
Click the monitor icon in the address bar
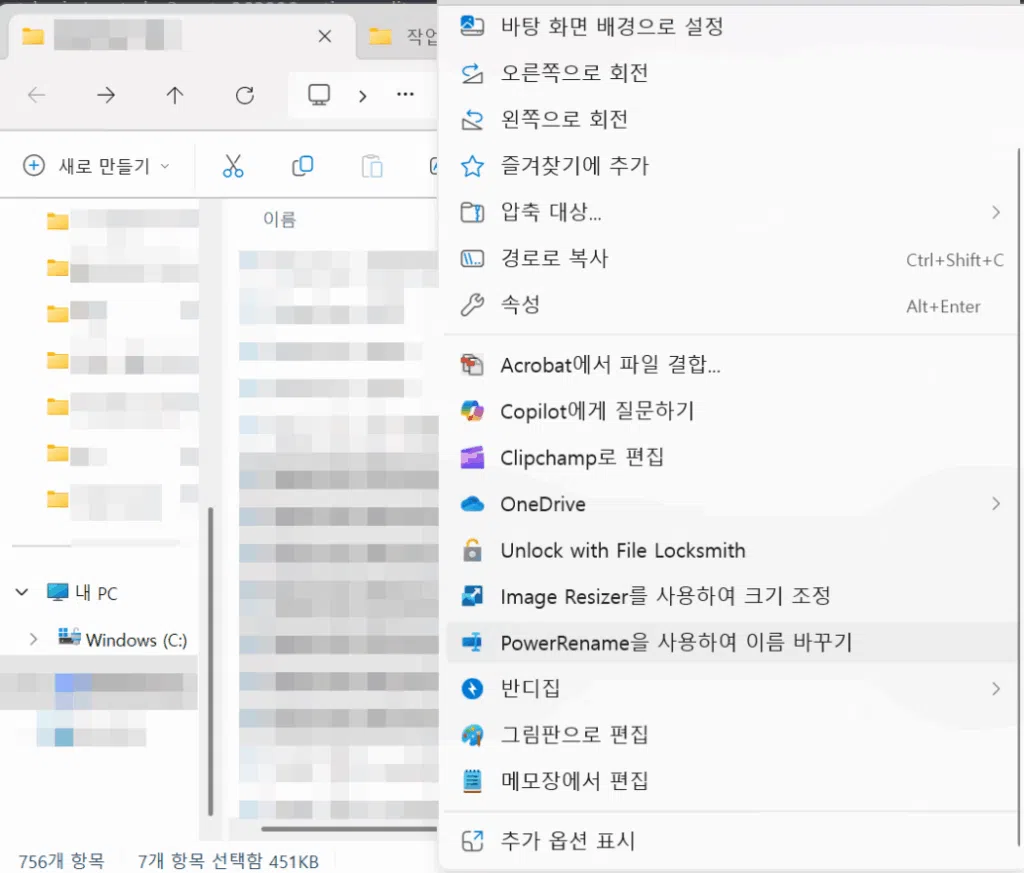point(318,93)
